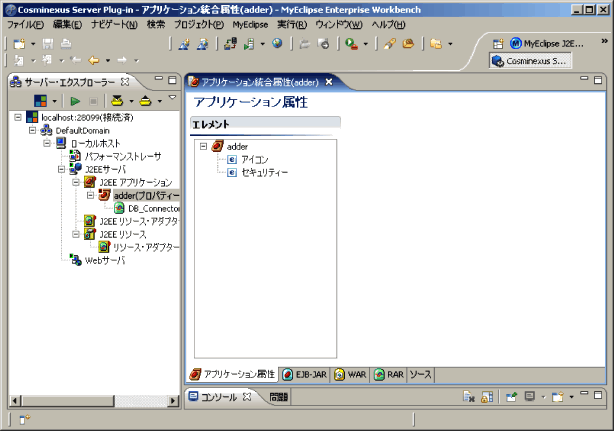
Task: Click the back navigation yellow arrow
Action: click(x=94, y=60)
